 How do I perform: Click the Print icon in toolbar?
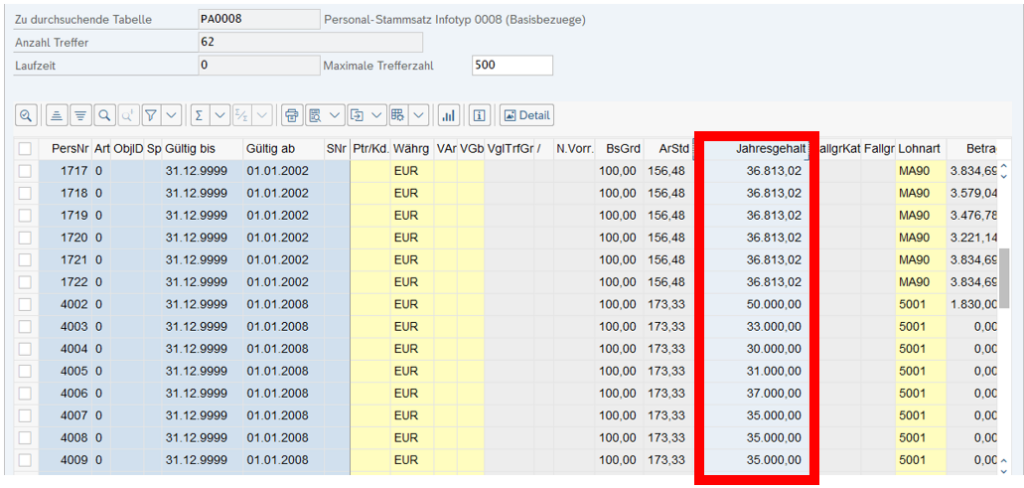[x=292, y=116]
